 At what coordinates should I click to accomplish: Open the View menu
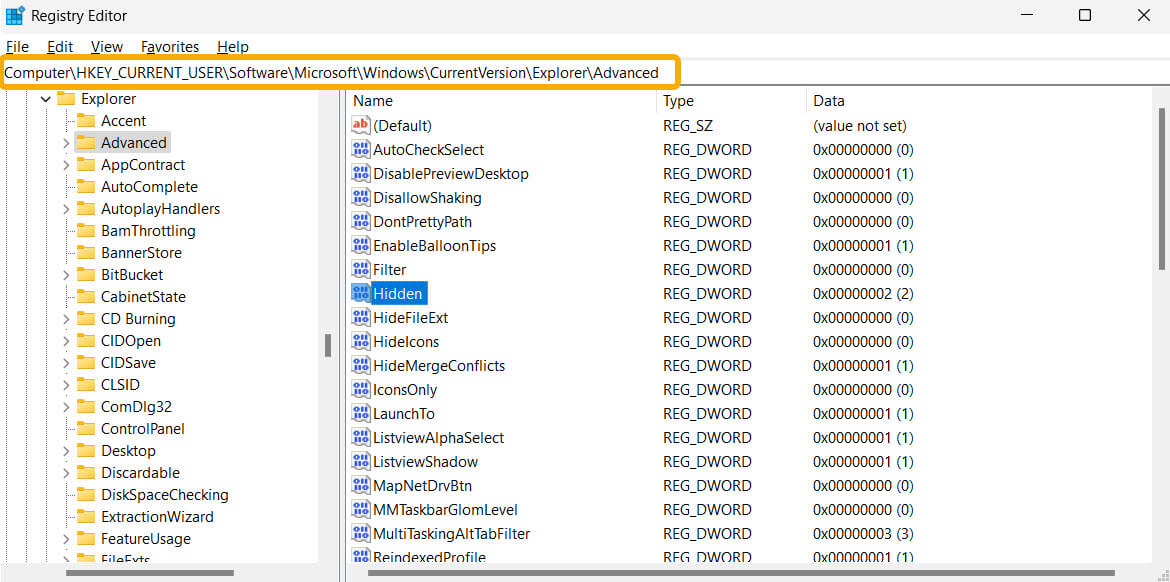106,46
